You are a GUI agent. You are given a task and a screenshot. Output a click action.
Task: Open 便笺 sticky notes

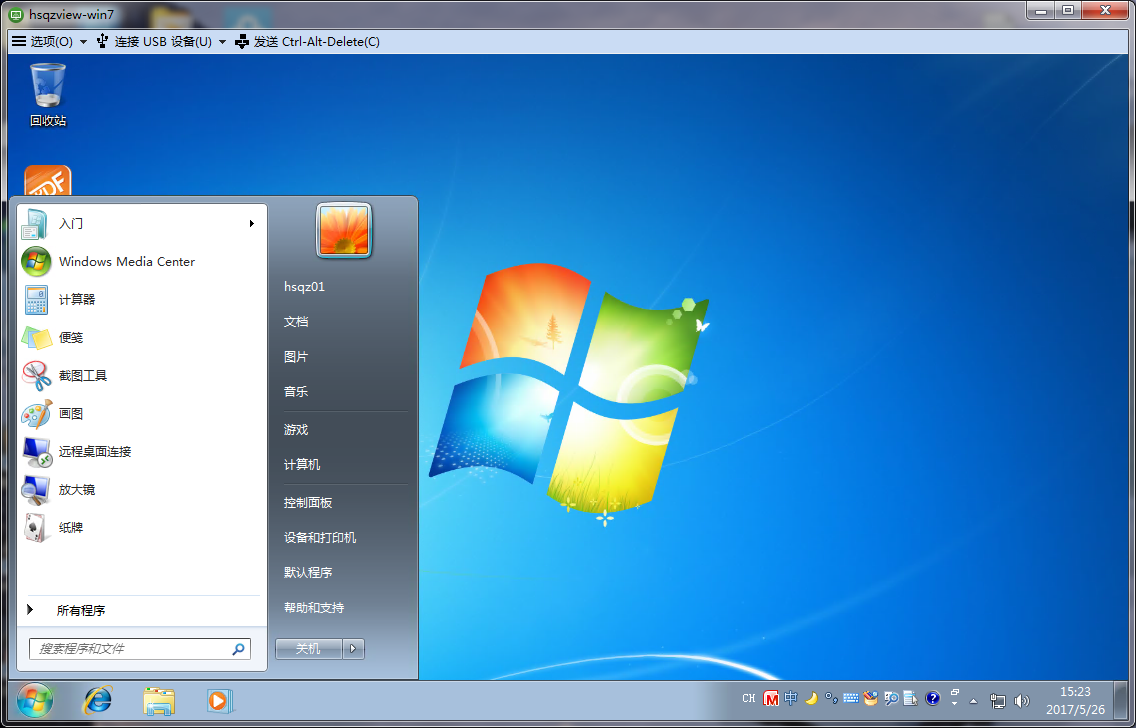tap(140, 338)
